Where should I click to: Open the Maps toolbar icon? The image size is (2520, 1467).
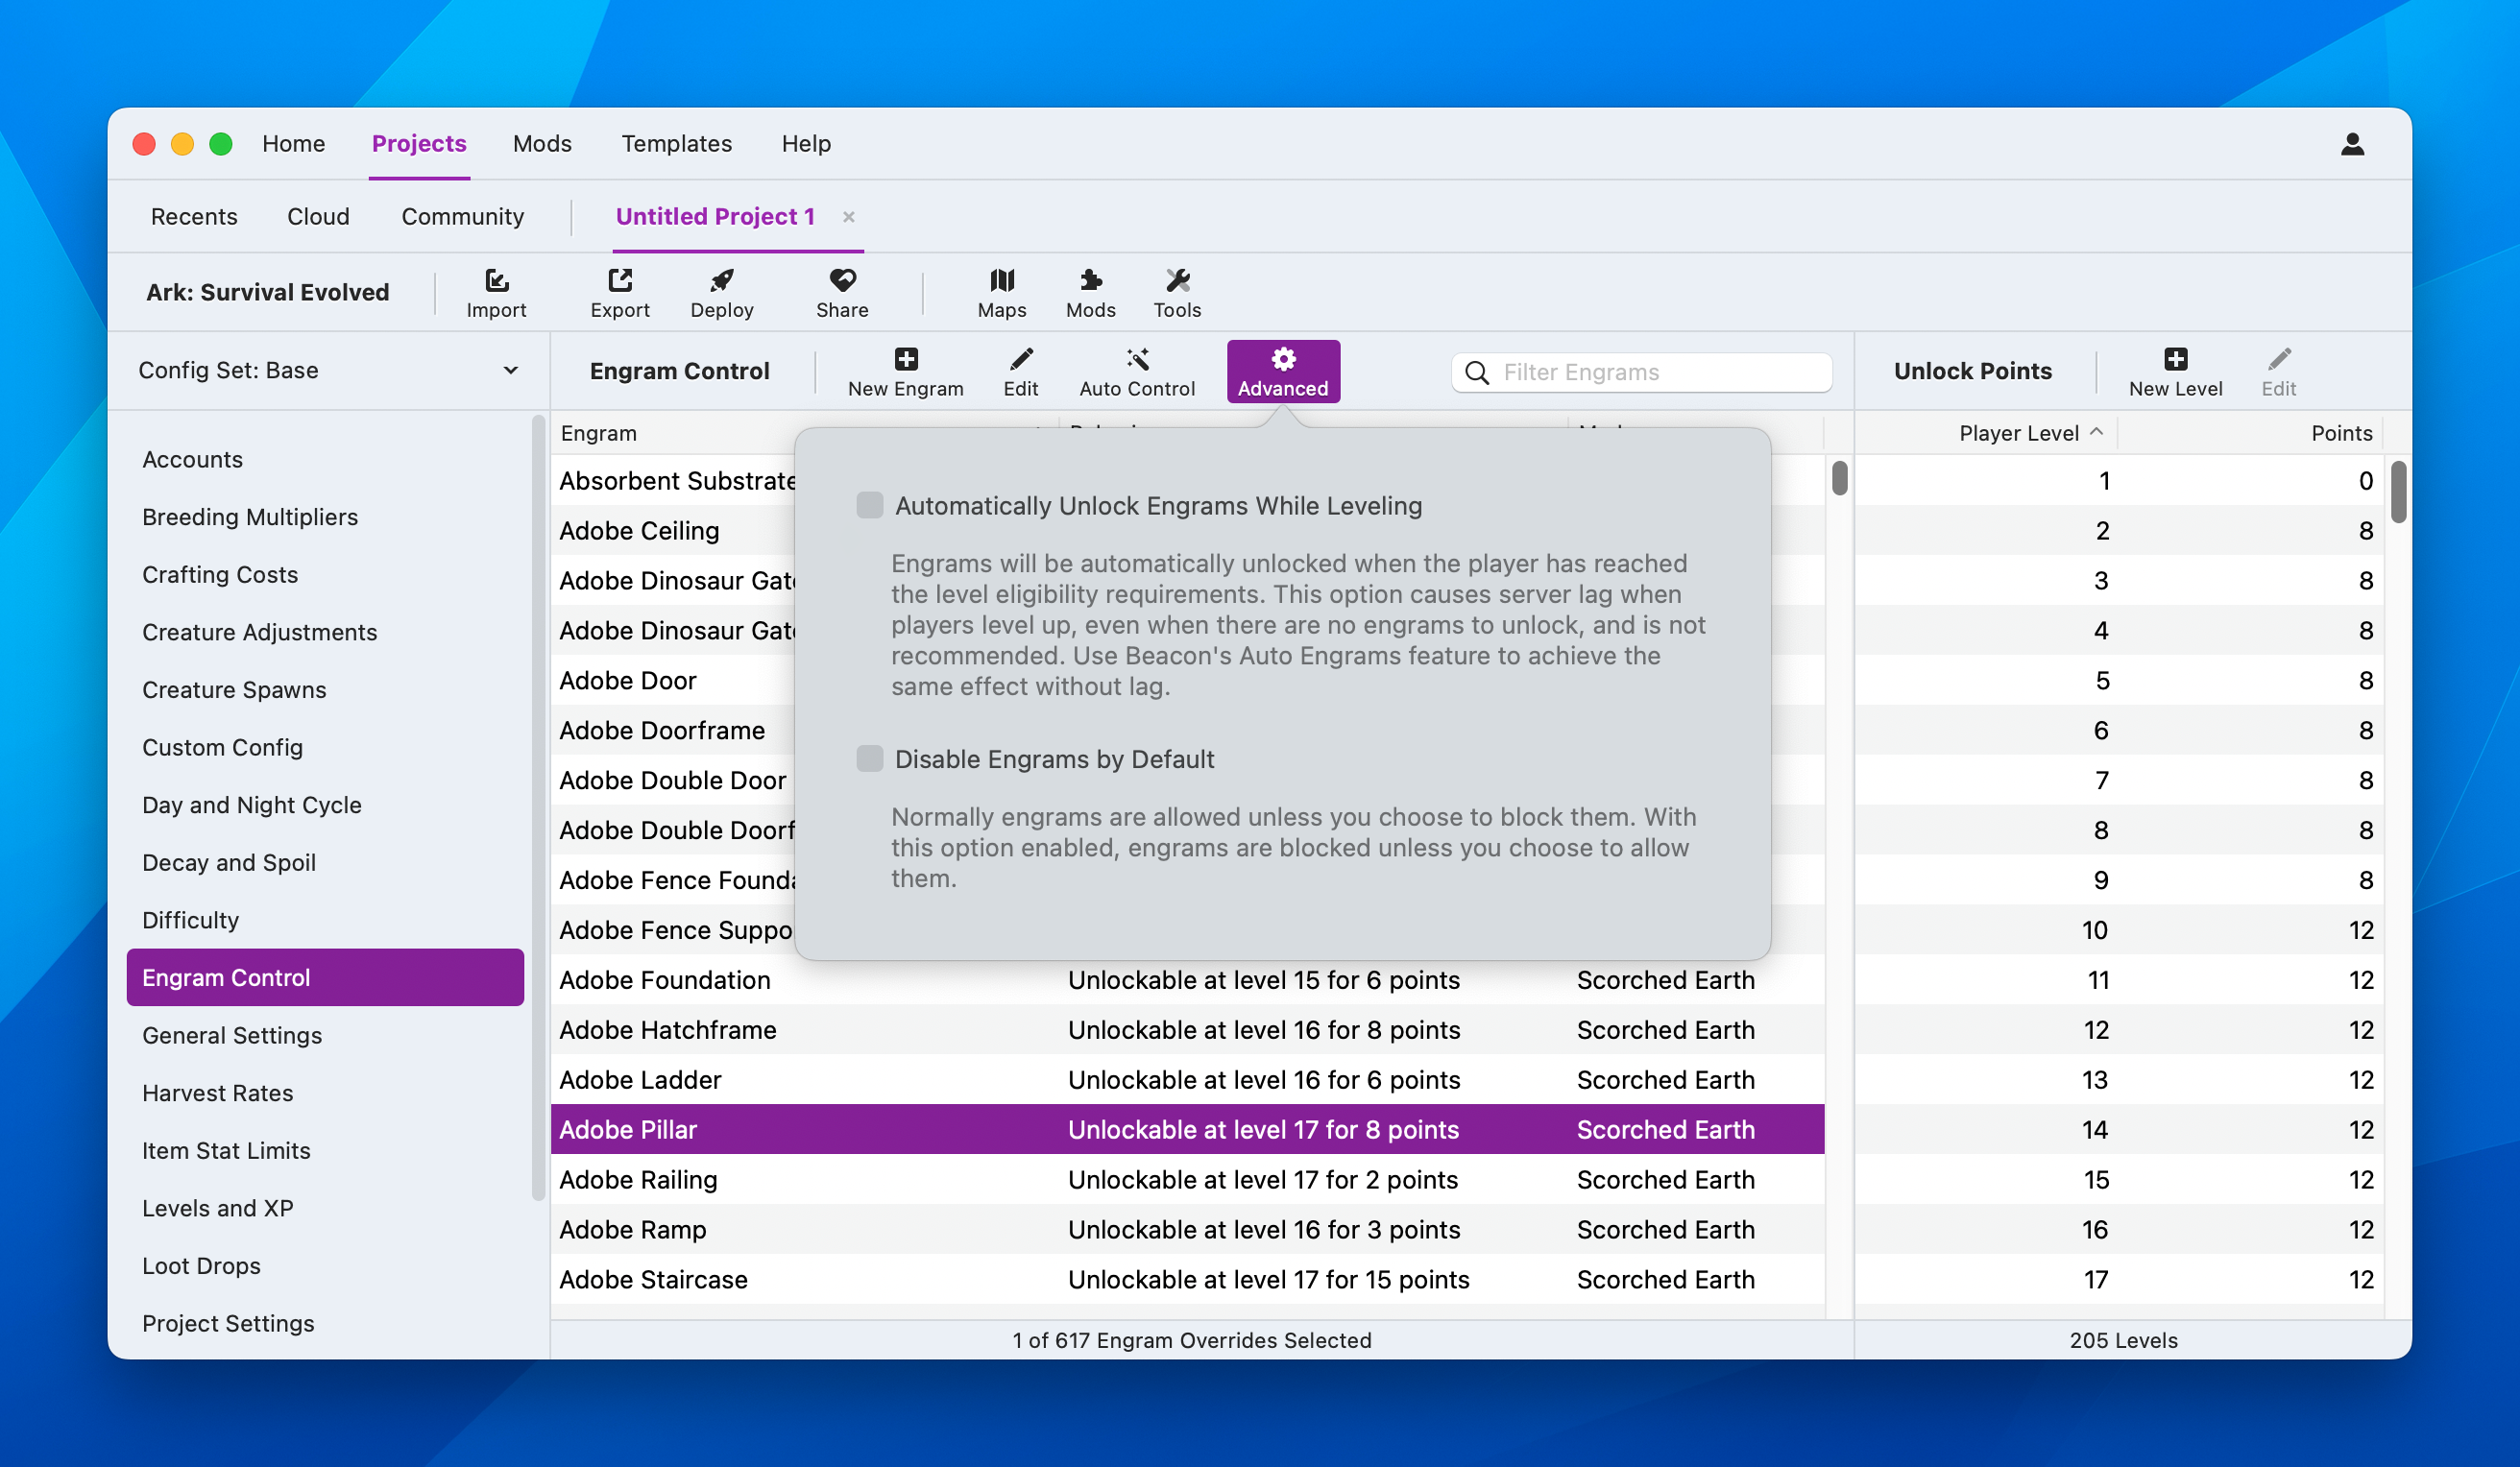1001,281
